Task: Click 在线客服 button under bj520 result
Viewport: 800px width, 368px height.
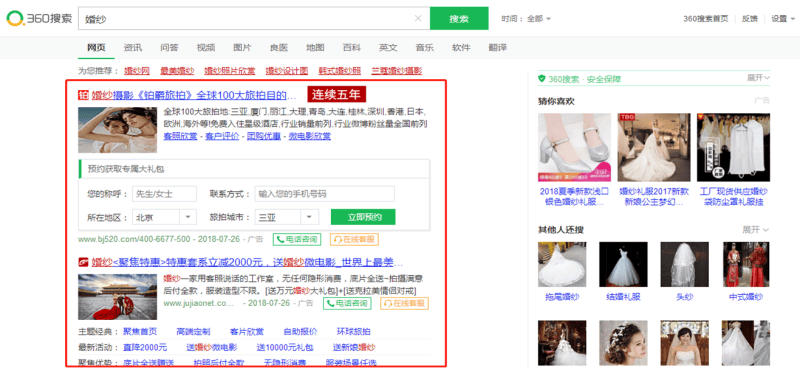Action: click(355, 239)
